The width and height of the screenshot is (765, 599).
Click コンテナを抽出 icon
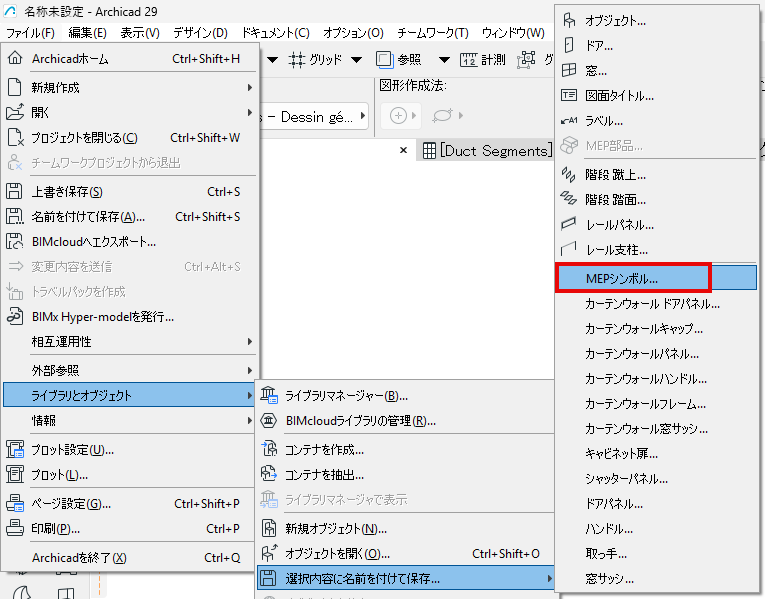pos(269,474)
